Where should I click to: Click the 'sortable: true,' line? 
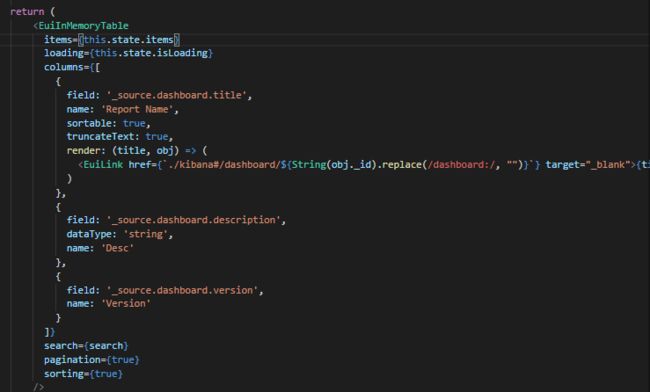point(108,123)
